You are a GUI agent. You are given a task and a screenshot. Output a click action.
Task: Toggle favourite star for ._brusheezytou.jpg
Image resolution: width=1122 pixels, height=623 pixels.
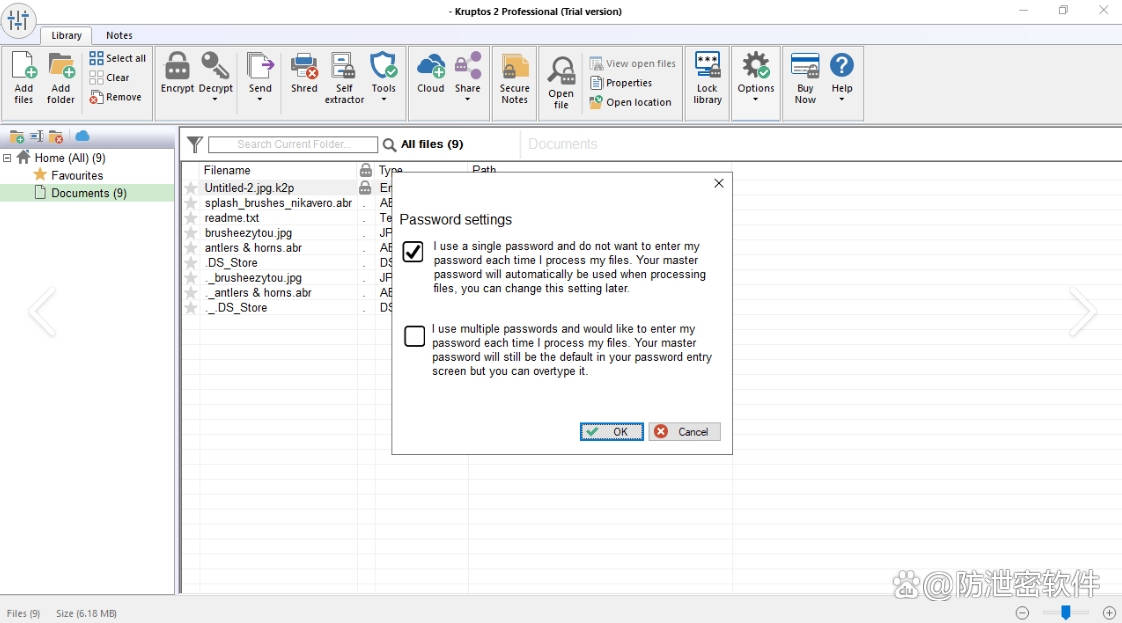tap(191, 278)
